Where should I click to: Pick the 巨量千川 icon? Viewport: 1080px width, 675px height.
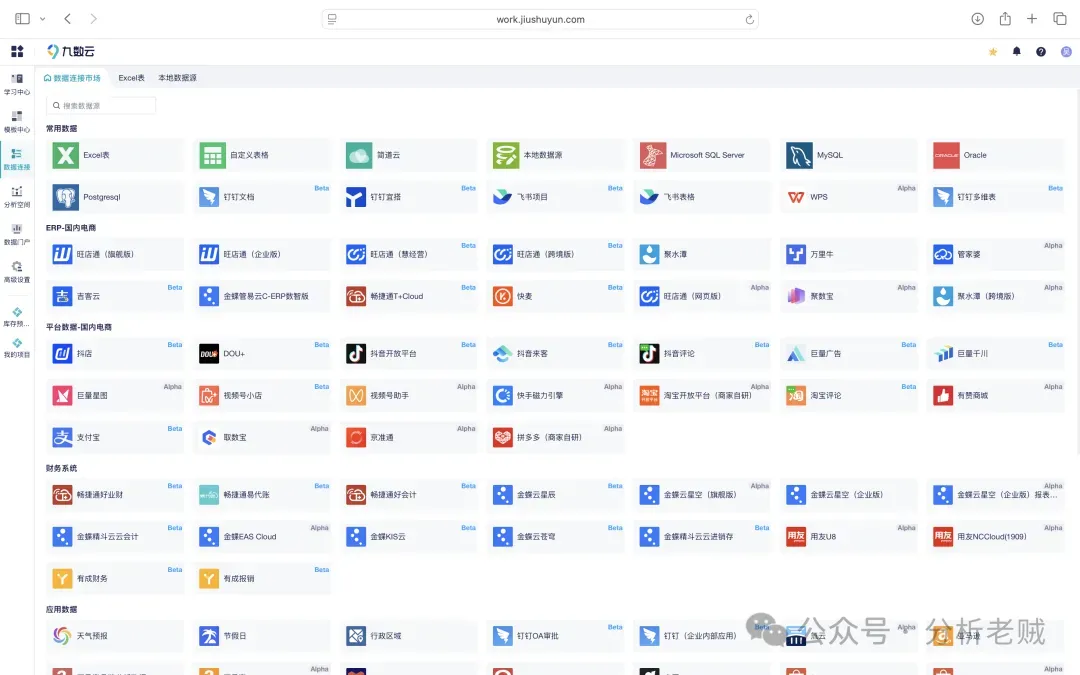click(x=942, y=353)
